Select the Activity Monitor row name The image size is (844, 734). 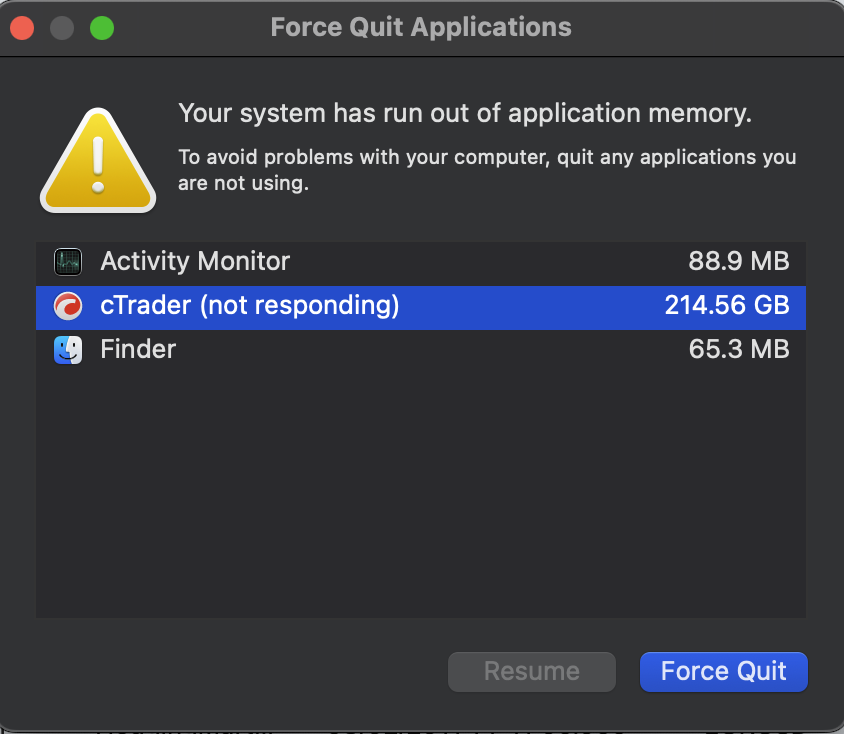tap(195, 262)
